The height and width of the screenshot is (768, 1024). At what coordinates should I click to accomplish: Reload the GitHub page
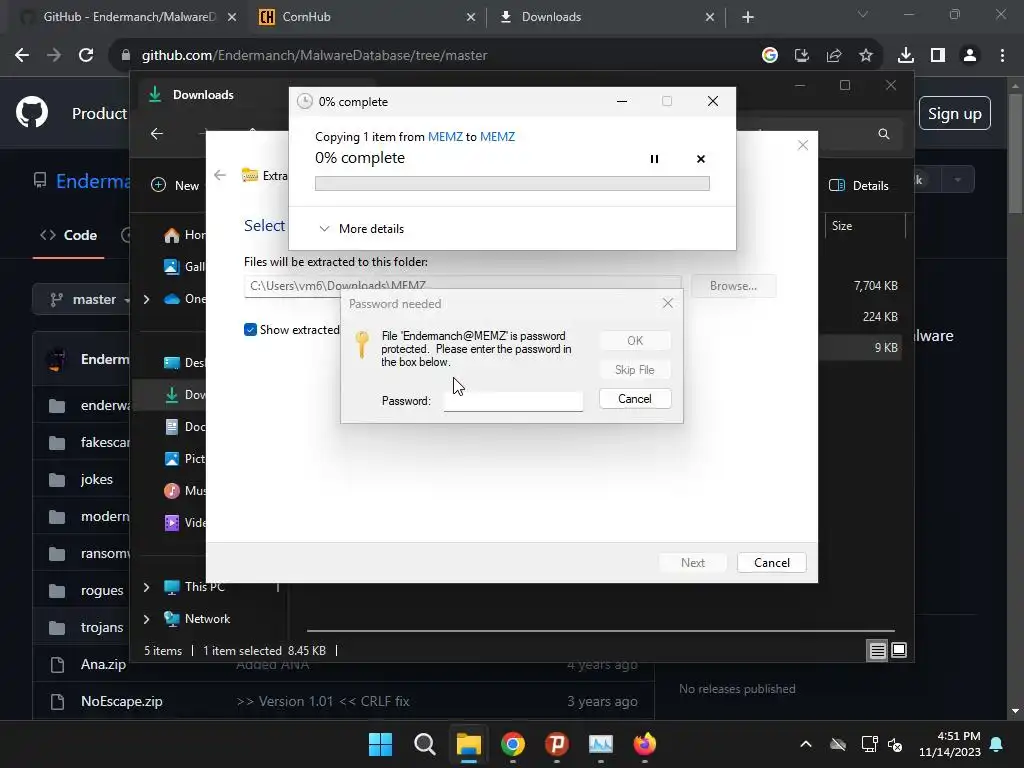pyautogui.click(x=86, y=56)
